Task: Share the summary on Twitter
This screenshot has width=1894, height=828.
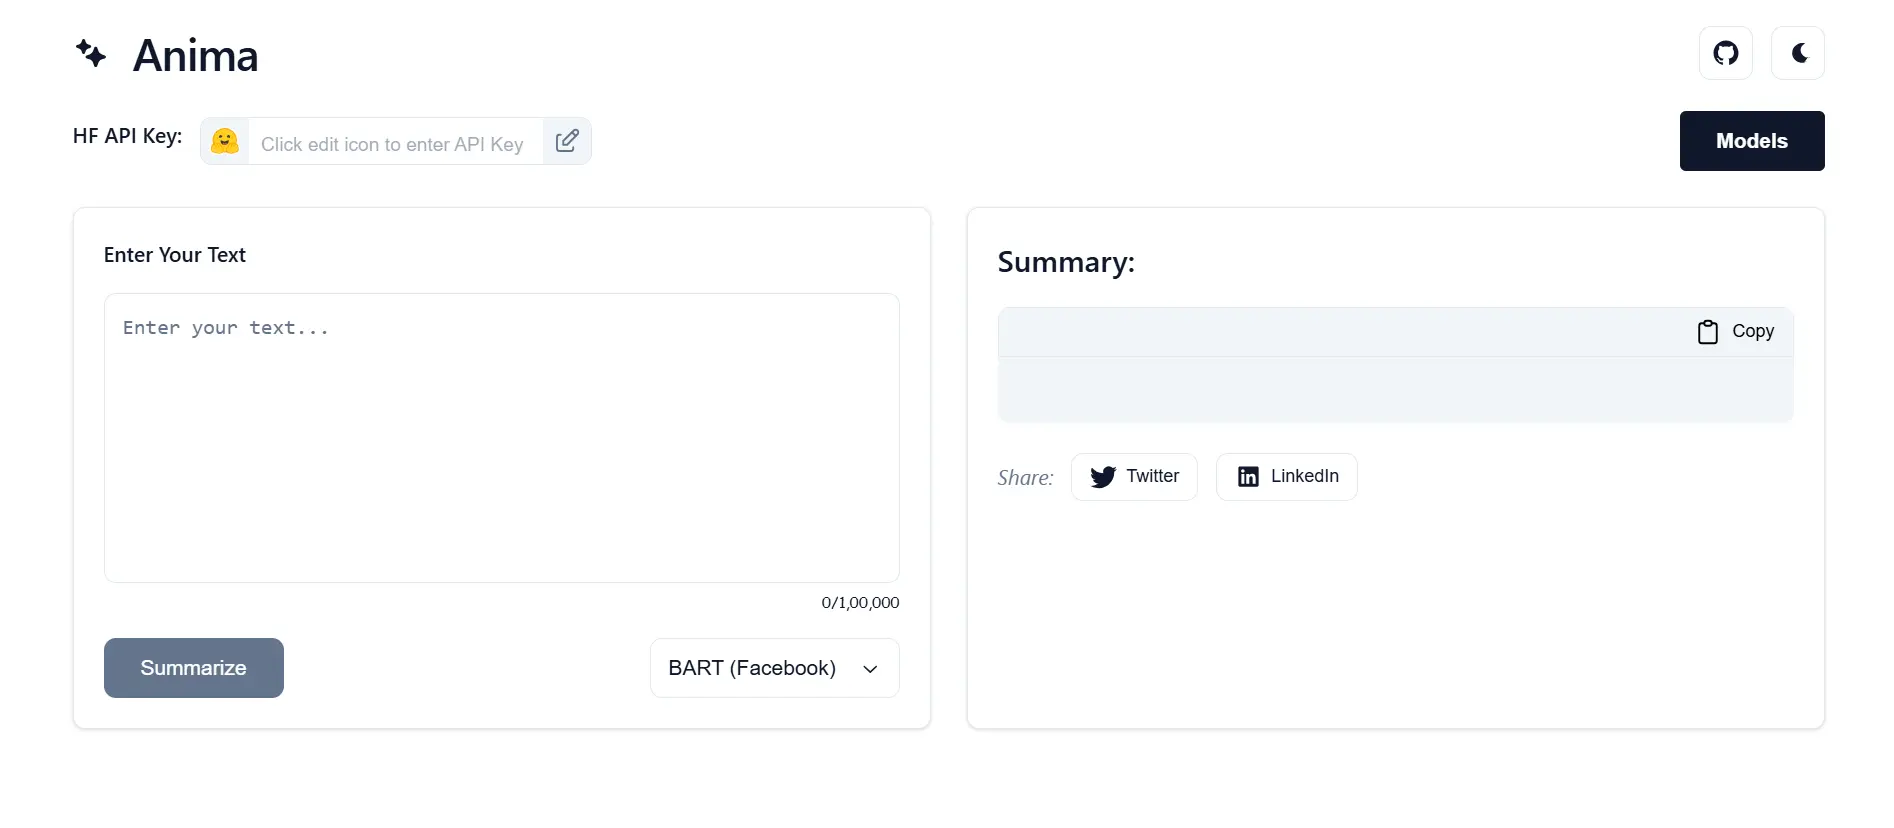Action: pyautogui.click(x=1134, y=477)
